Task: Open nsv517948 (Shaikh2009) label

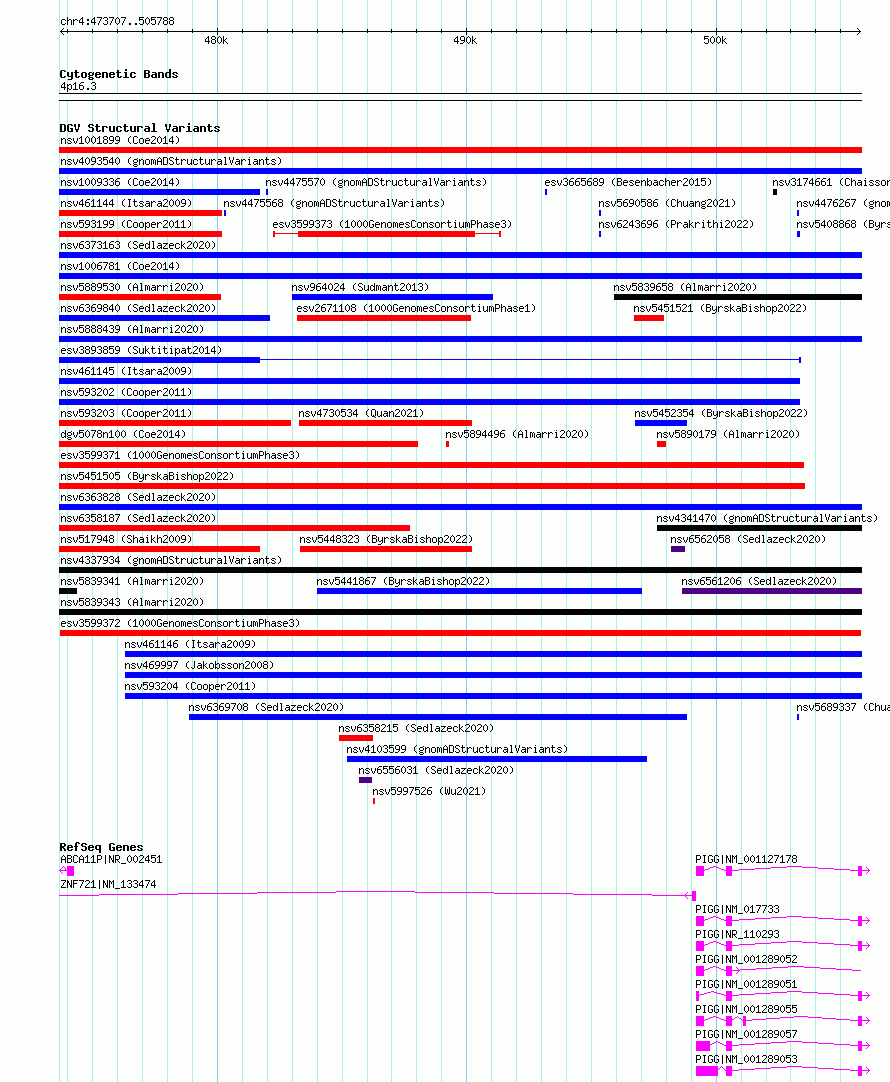Action: 126,540
